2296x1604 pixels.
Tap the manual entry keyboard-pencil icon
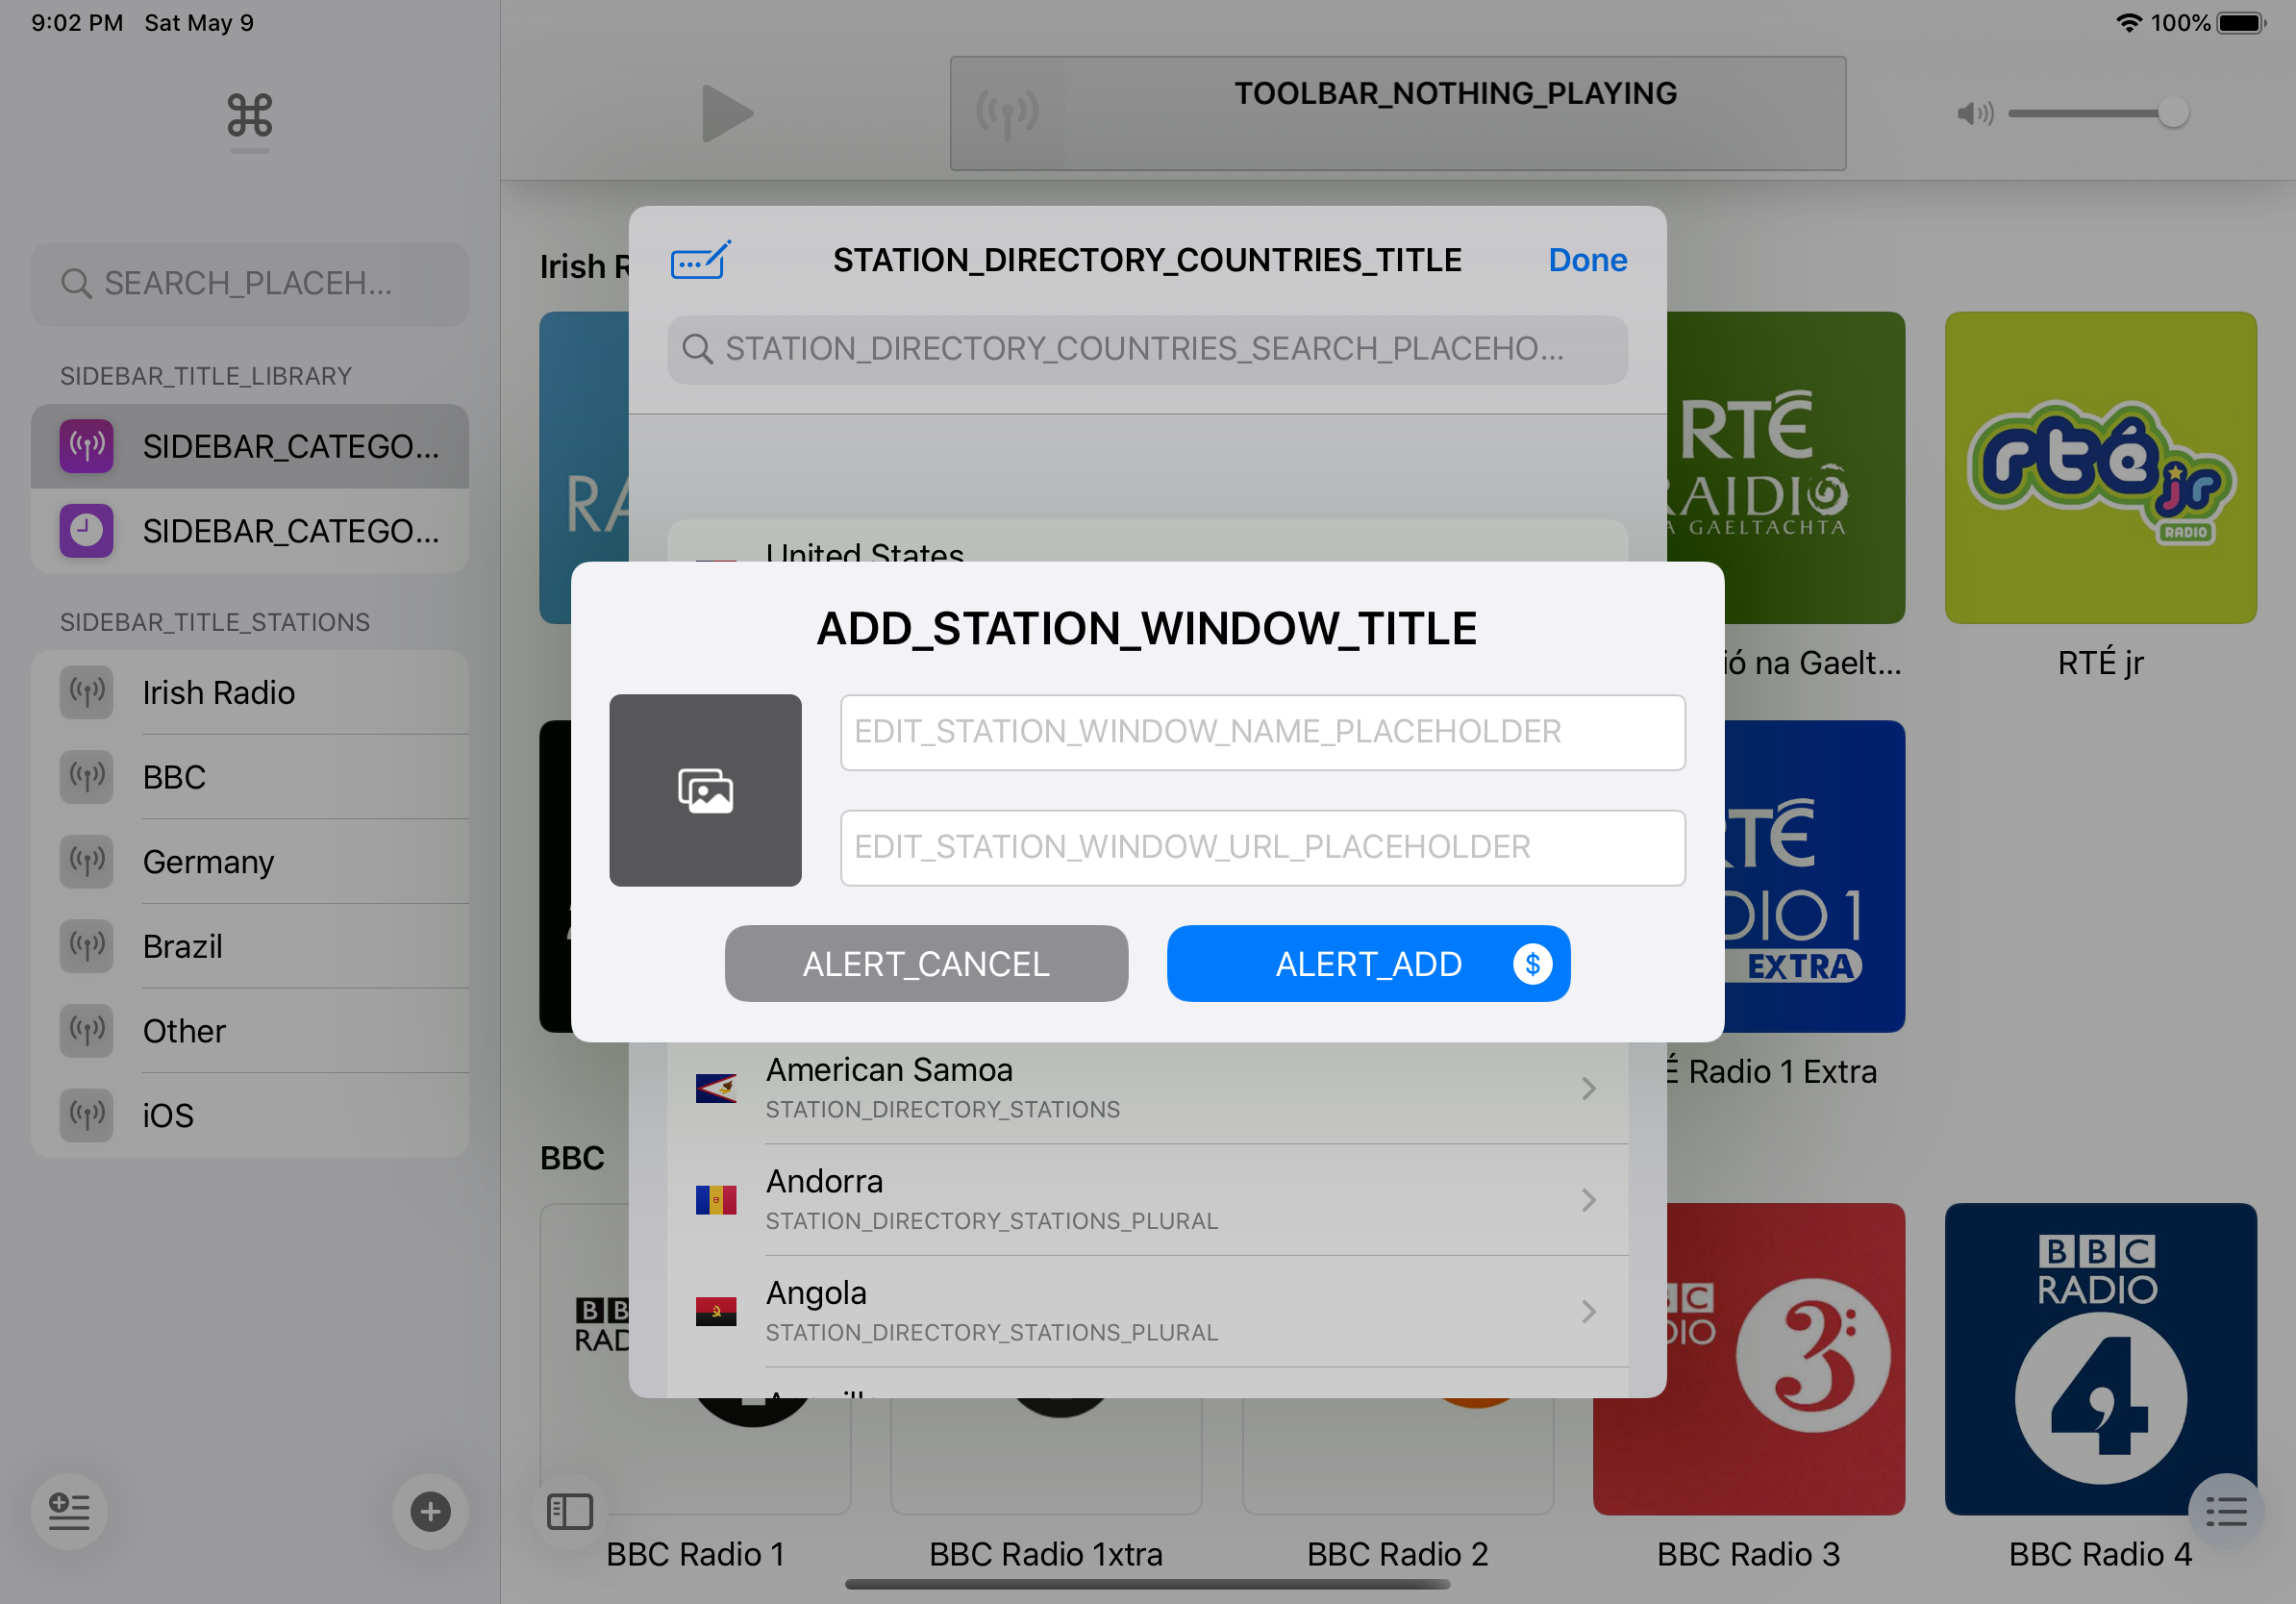tap(700, 260)
